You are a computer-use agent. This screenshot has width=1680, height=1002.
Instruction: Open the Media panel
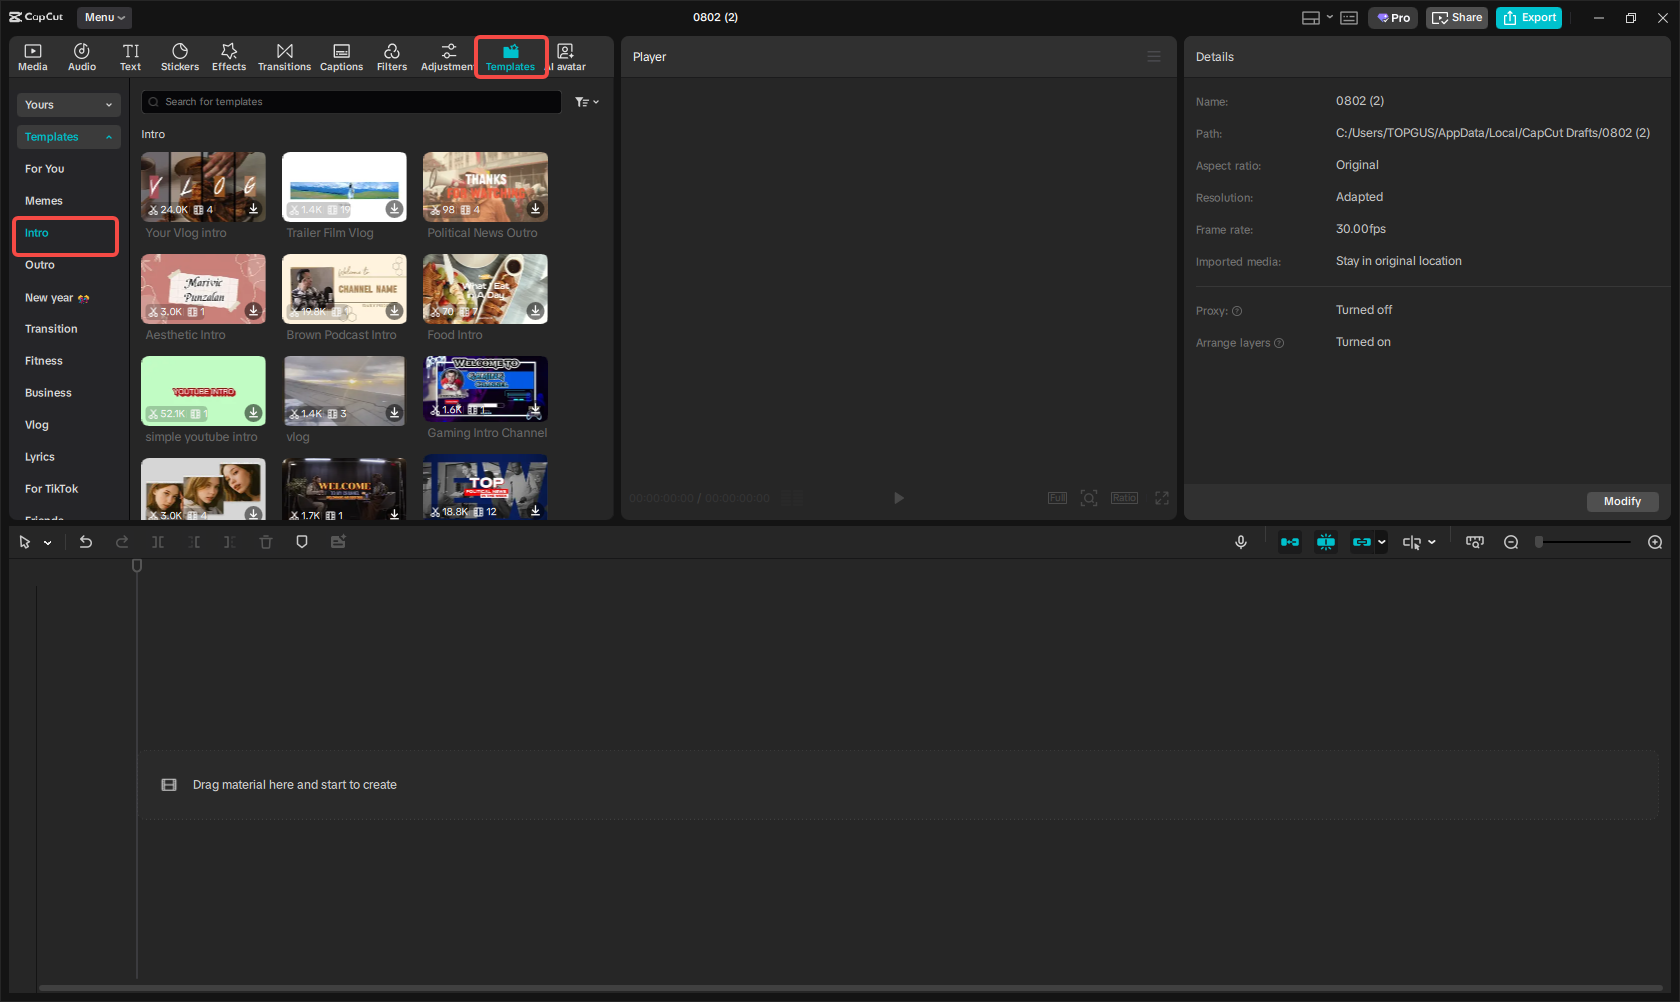[x=33, y=56]
